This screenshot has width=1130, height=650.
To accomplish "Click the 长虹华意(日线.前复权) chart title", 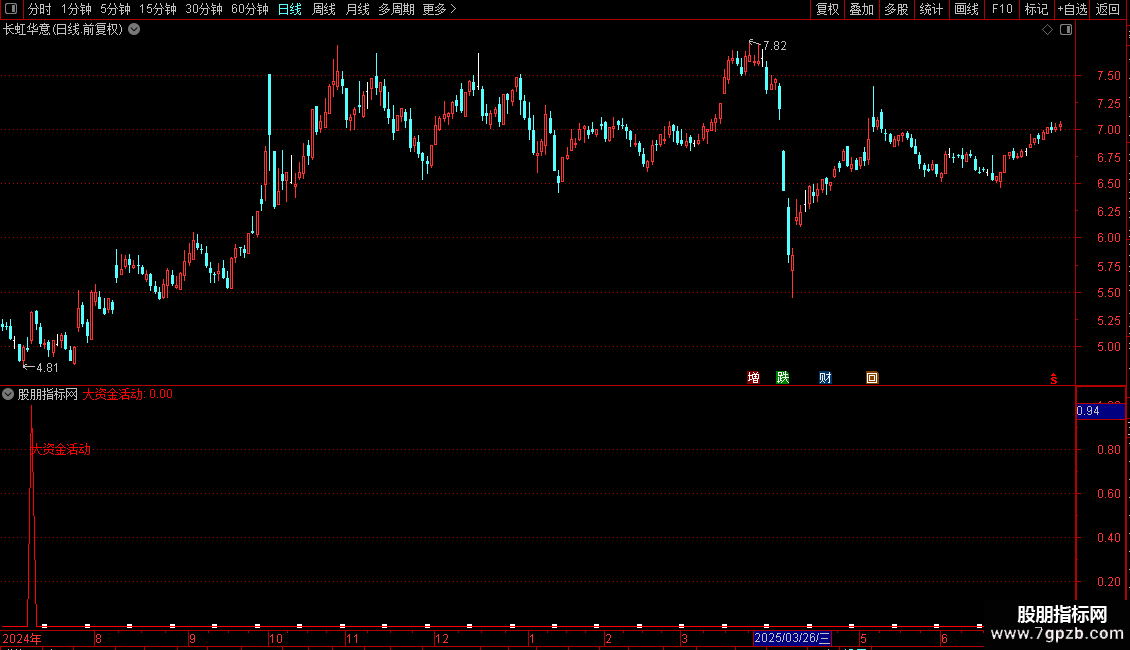I will [x=63, y=30].
